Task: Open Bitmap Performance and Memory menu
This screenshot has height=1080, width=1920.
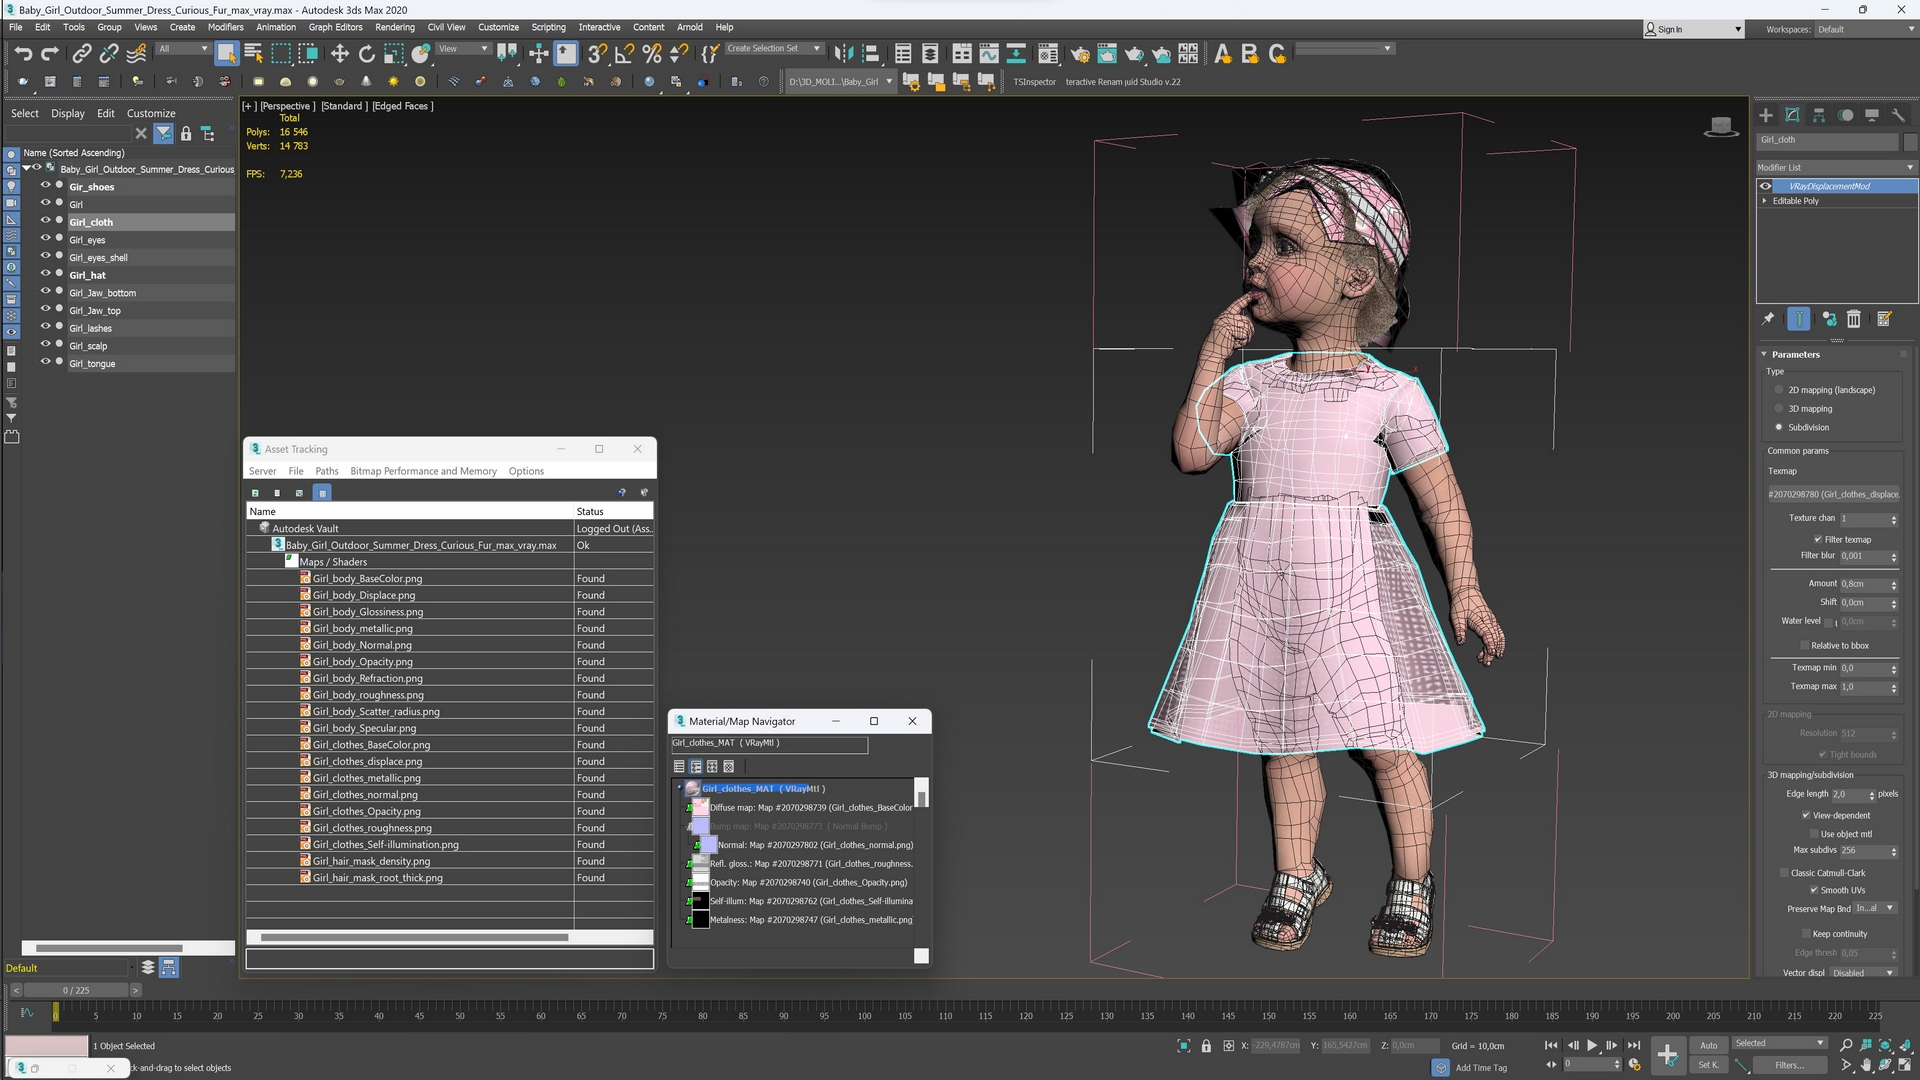Action: [x=423, y=471]
